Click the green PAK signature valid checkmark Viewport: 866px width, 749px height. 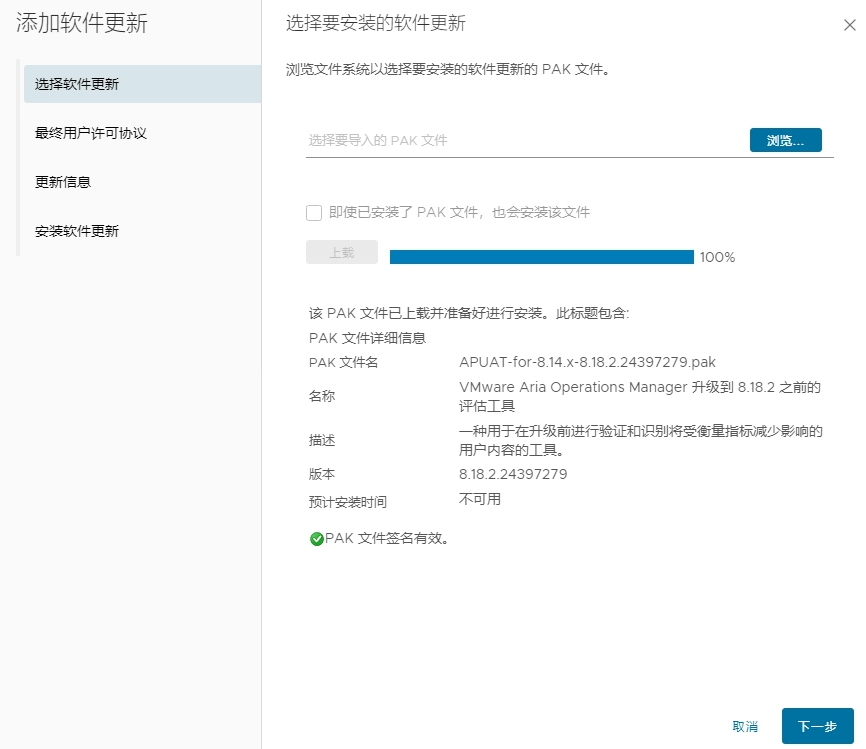click(317, 539)
